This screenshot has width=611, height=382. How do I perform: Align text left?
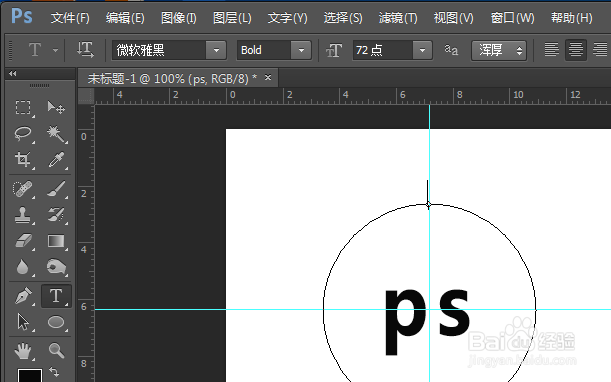(x=551, y=50)
